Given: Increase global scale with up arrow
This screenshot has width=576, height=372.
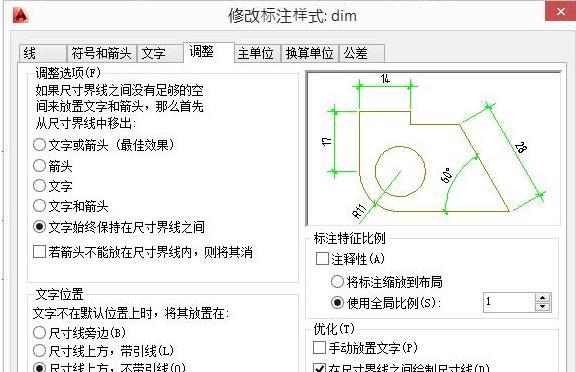Looking at the screenshot, I should (543, 298).
